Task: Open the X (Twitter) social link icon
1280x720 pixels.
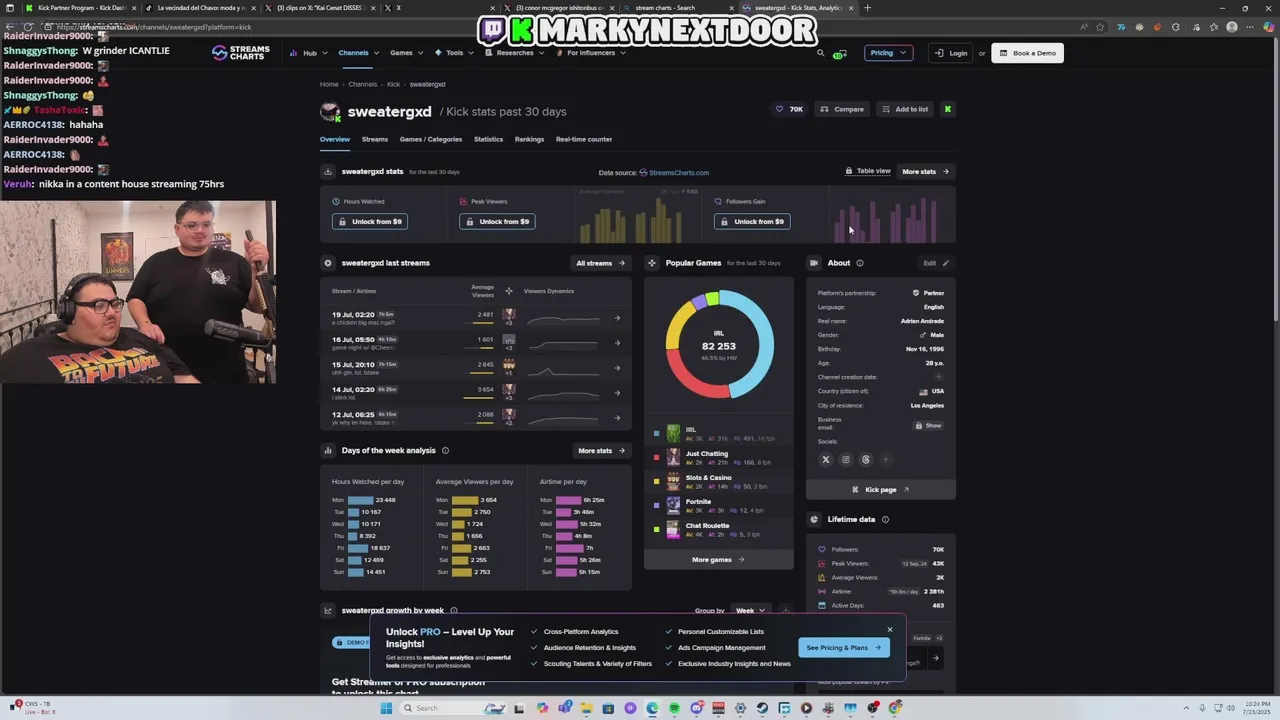Action: 826,460
